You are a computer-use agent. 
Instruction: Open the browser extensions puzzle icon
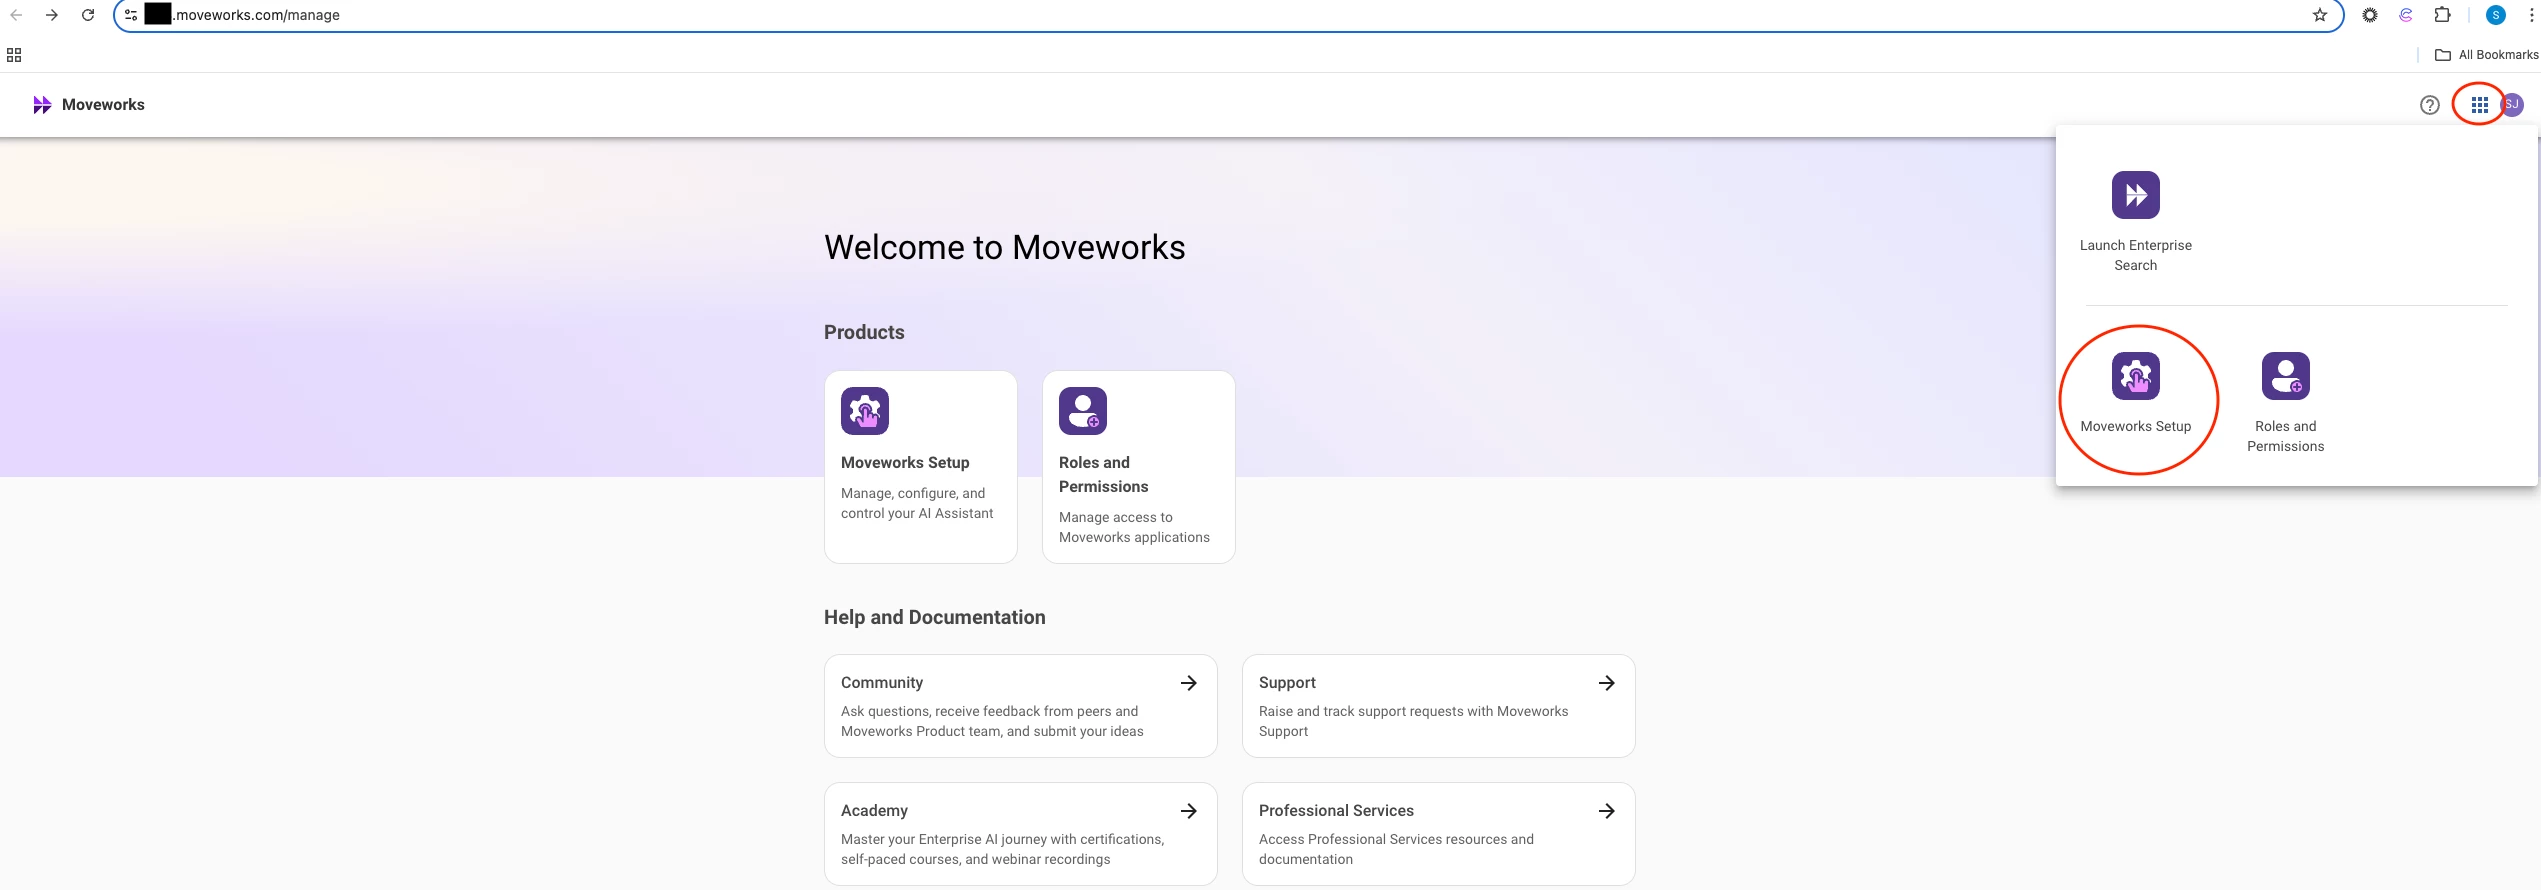(2442, 15)
